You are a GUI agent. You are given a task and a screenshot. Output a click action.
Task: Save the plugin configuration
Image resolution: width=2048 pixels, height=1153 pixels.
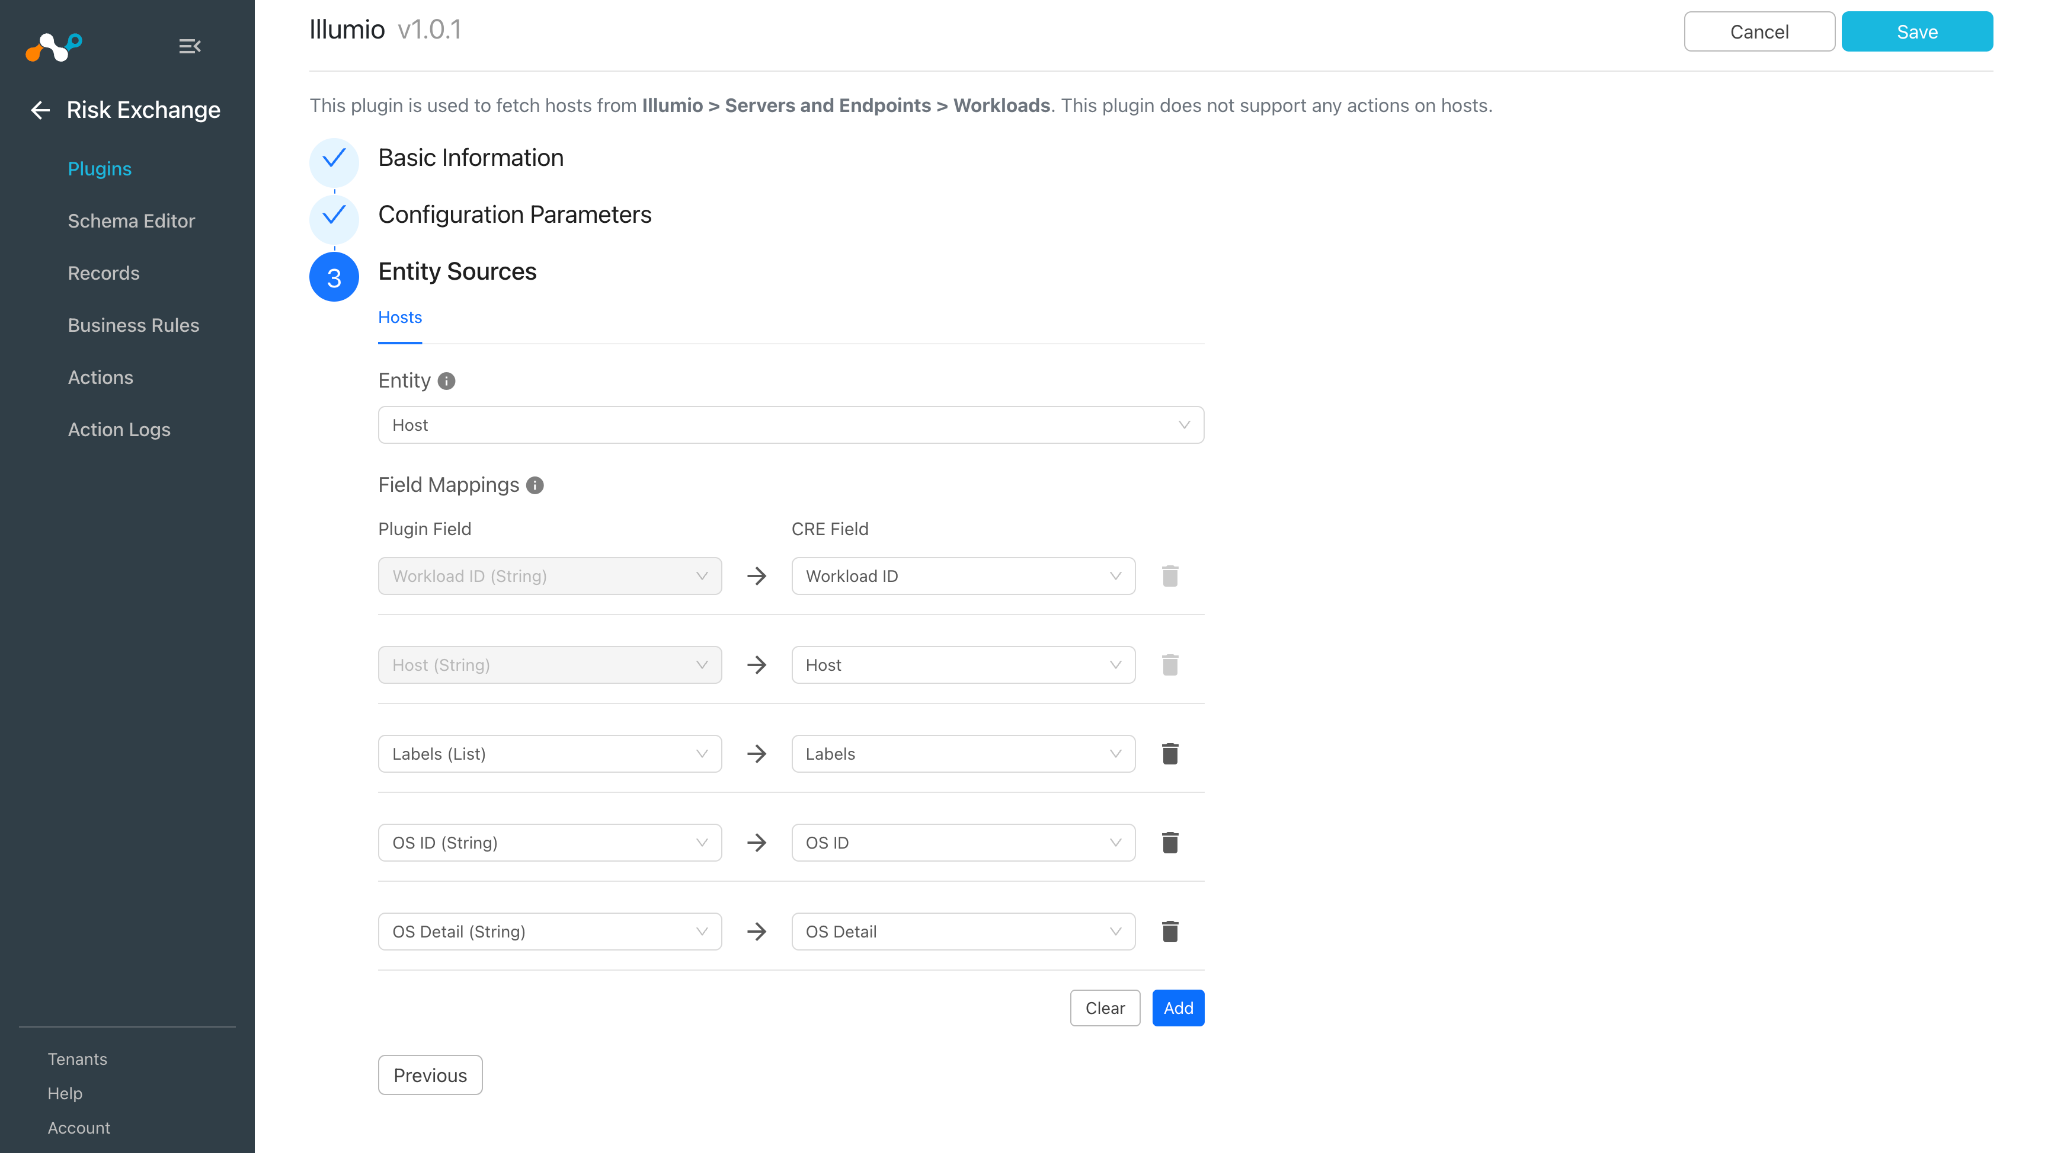coord(1917,32)
